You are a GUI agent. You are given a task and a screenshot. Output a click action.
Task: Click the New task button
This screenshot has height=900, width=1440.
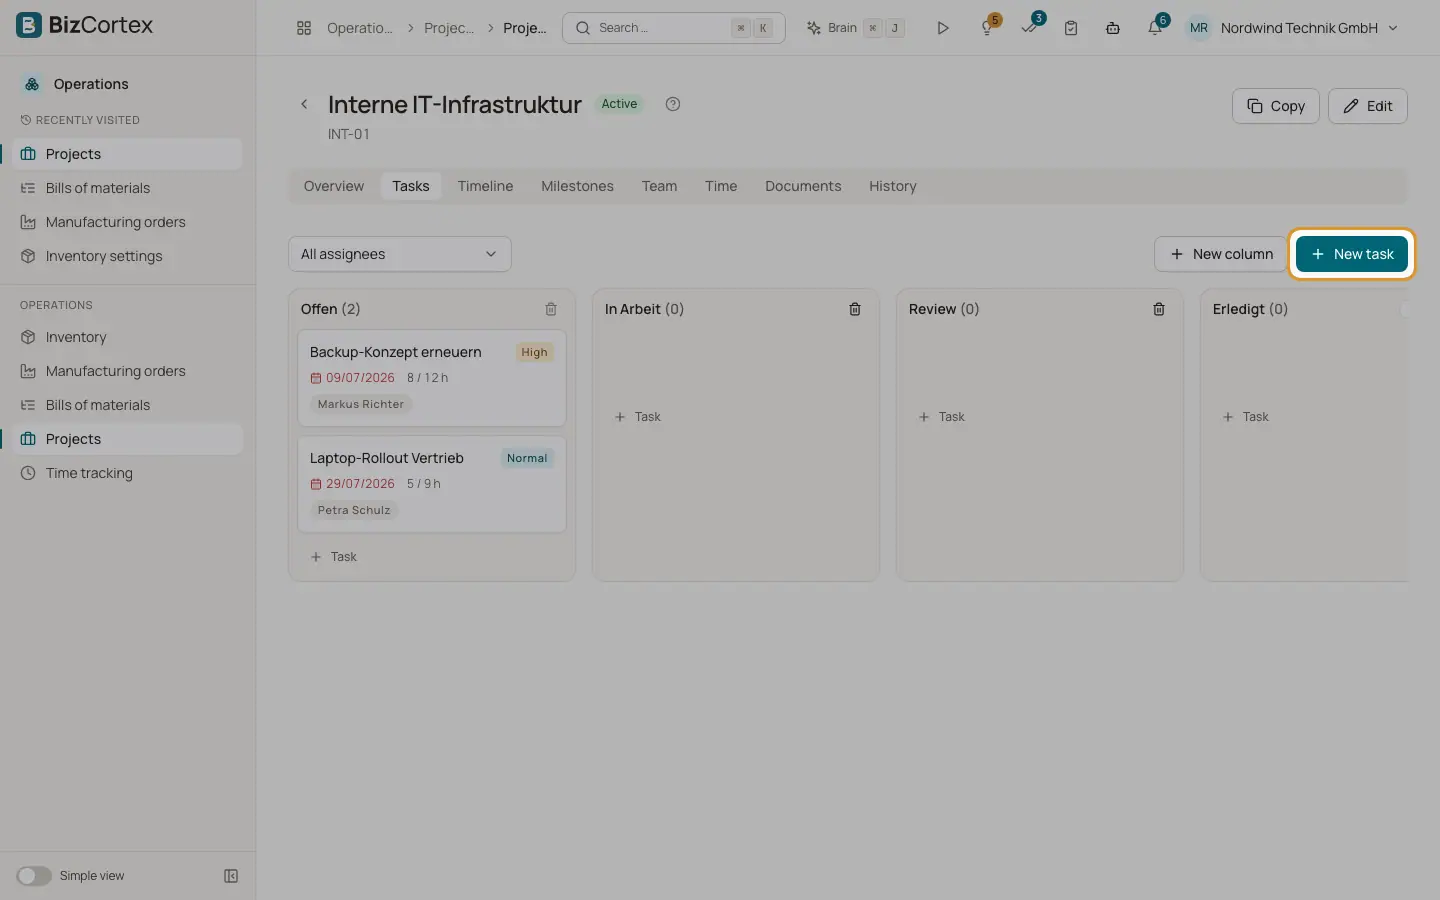click(x=1352, y=254)
